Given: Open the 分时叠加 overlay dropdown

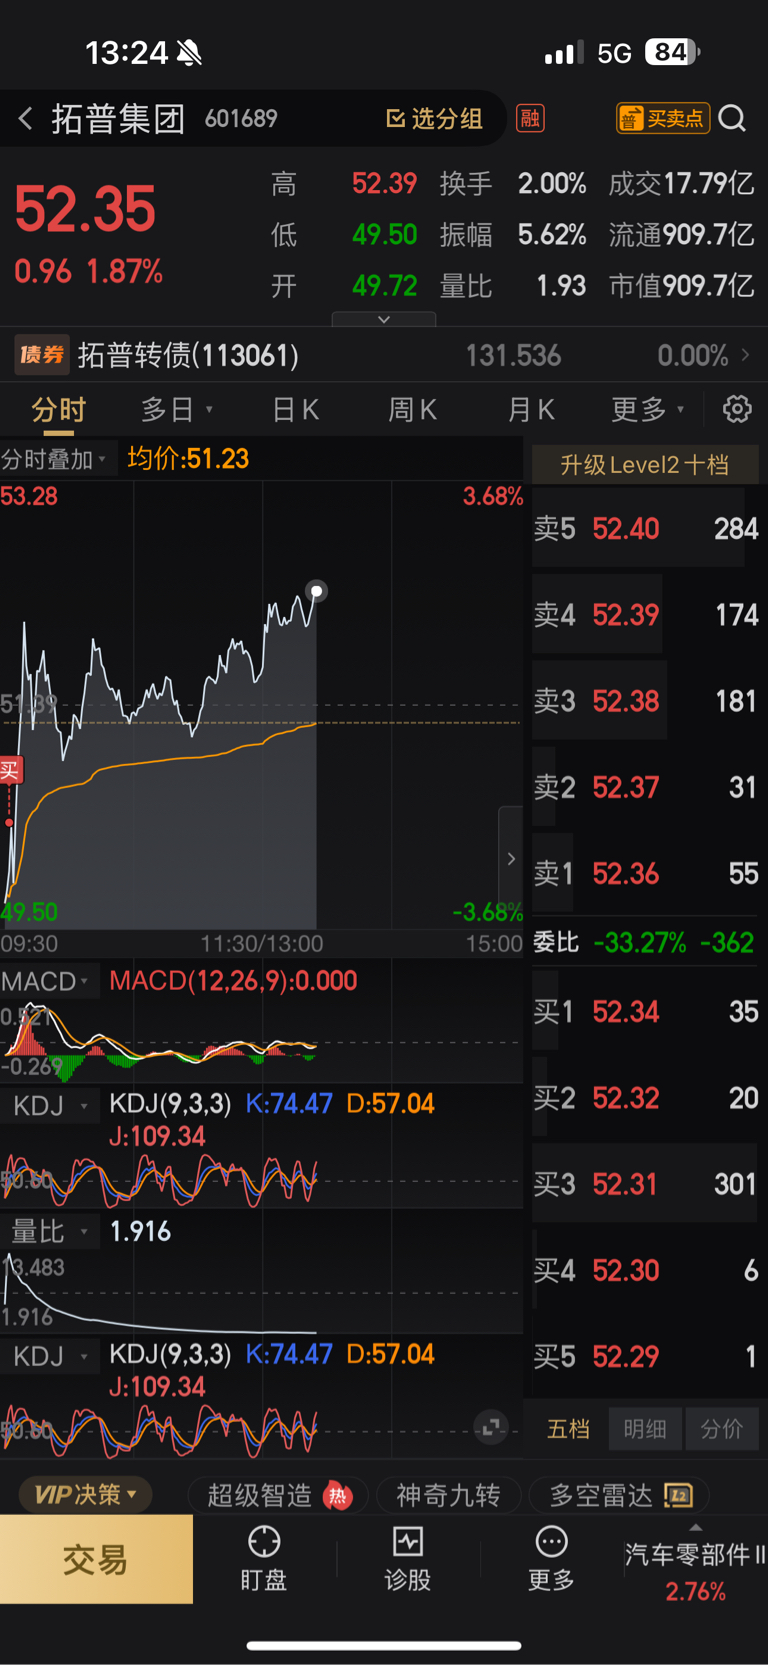Looking at the screenshot, I should 56,459.
